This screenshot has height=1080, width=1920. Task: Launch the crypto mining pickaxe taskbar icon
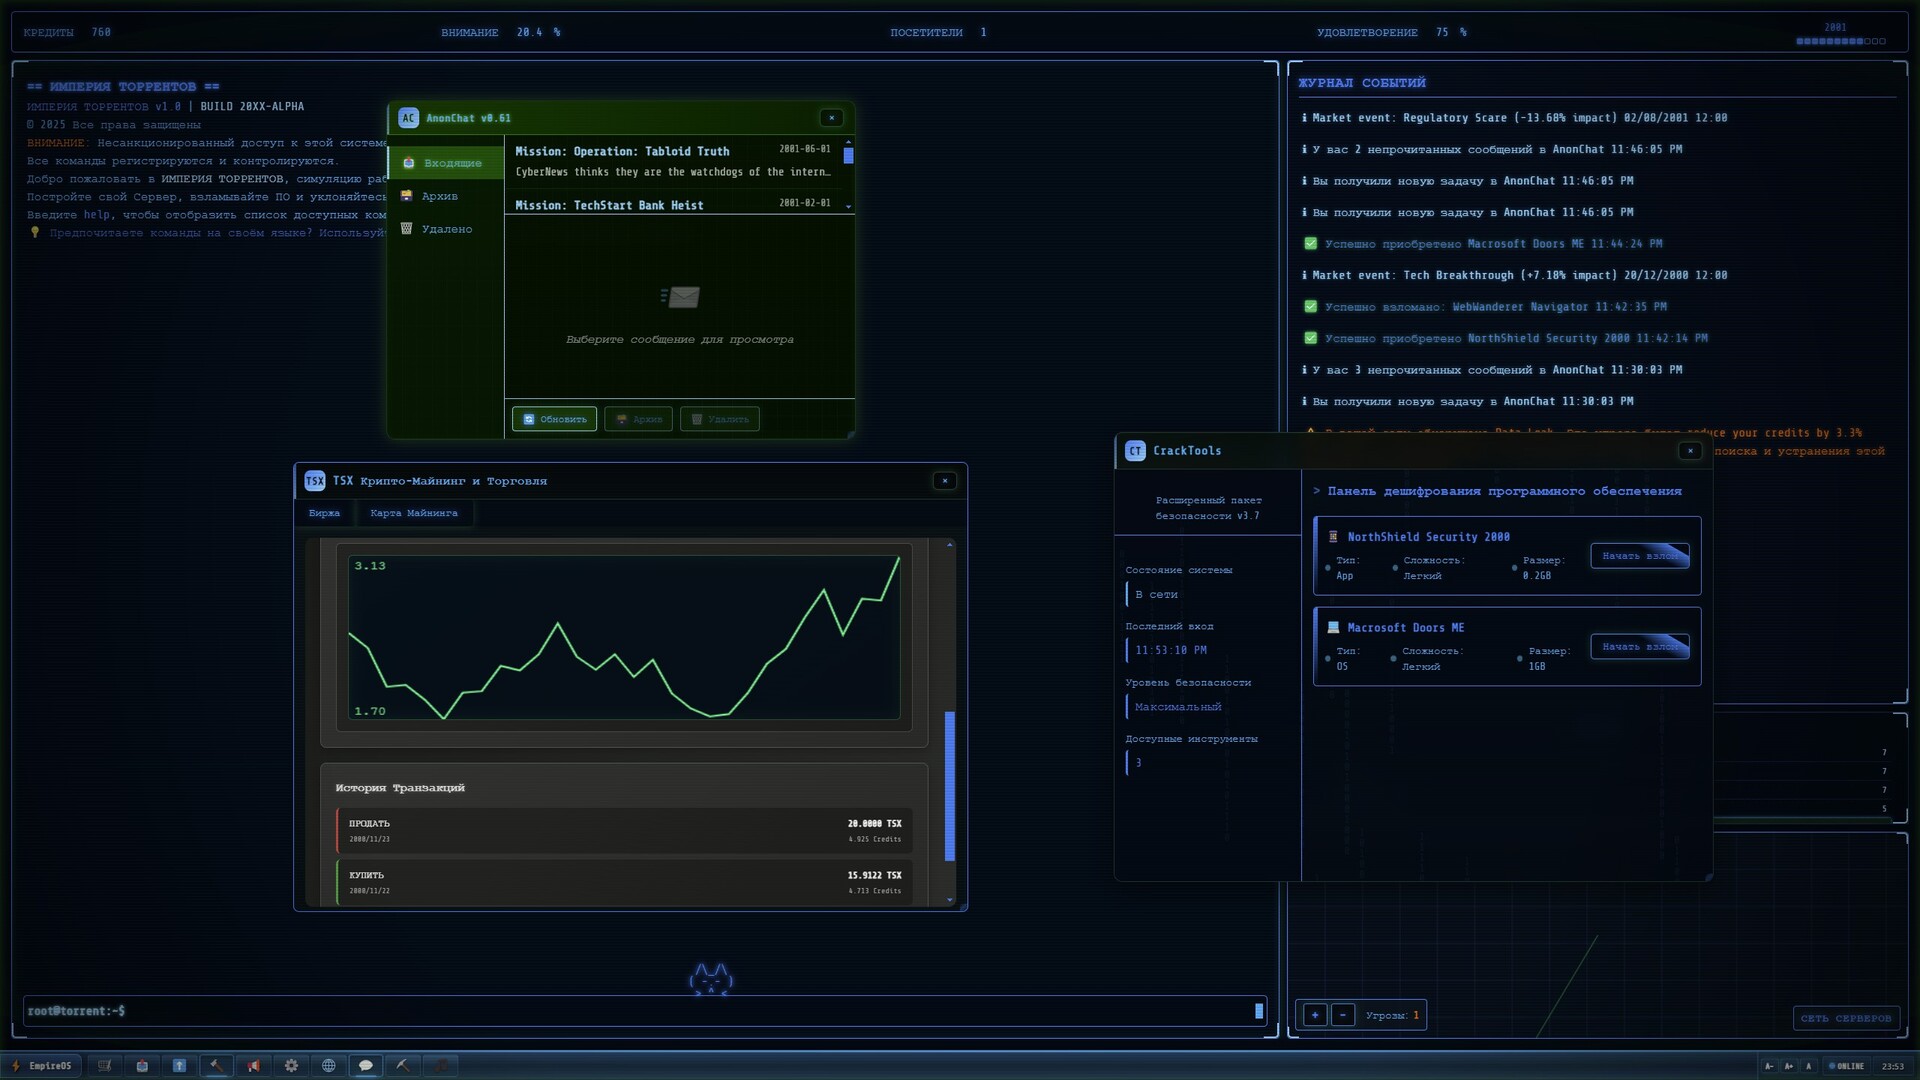[x=404, y=1065]
